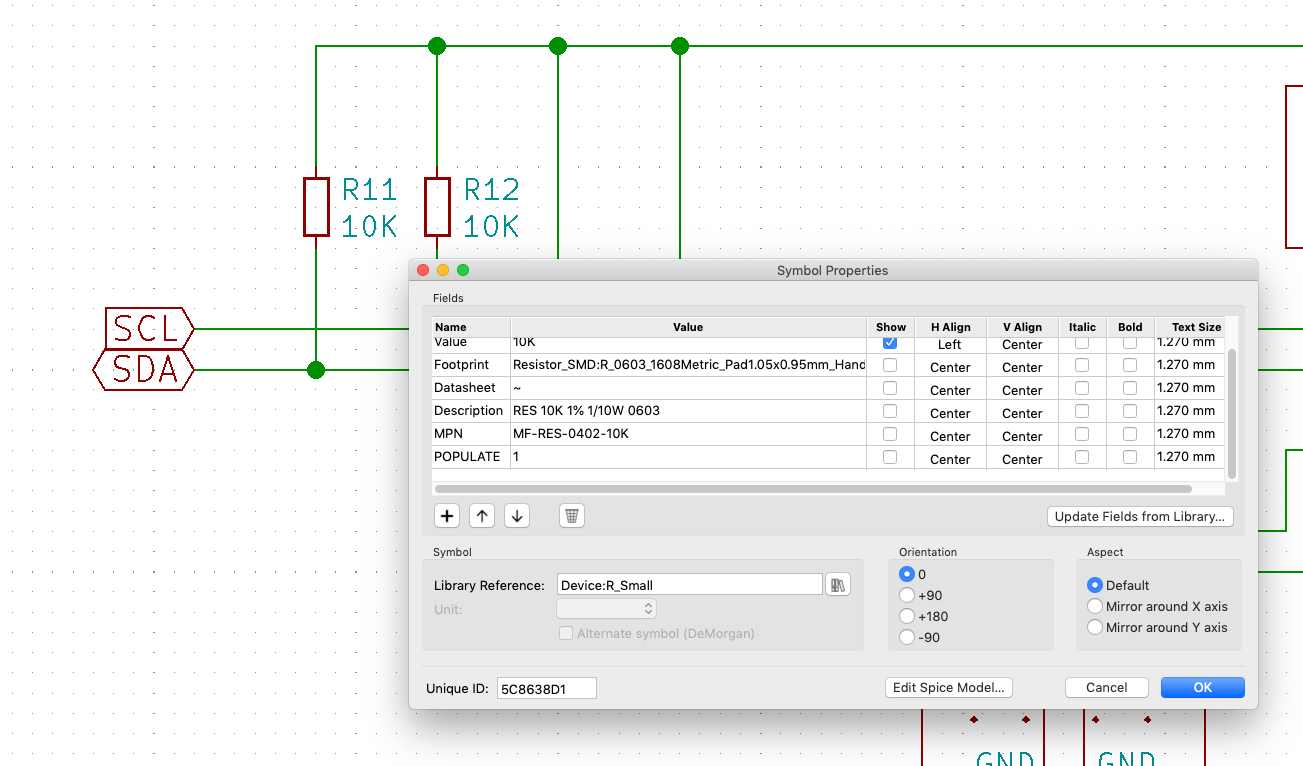The height and width of the screenshot is (766, 1303).
Task: Delete selected field with trash icon
Action: [x=571, y=515]
